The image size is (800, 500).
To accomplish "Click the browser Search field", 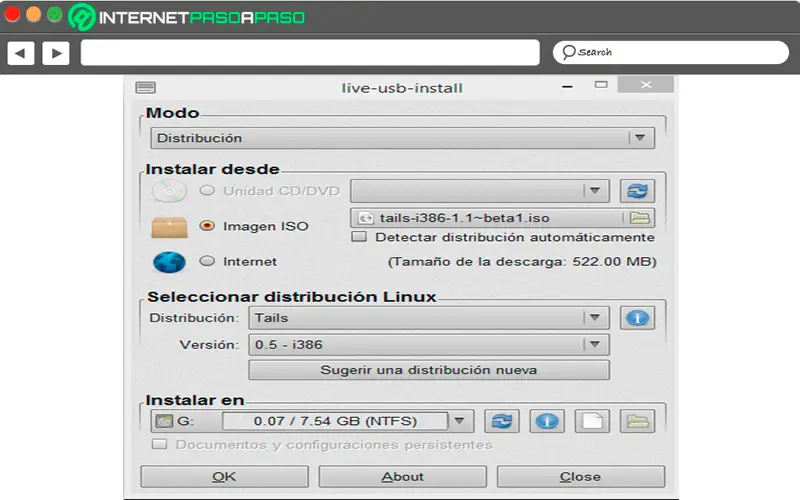I will tap(670, 53).
